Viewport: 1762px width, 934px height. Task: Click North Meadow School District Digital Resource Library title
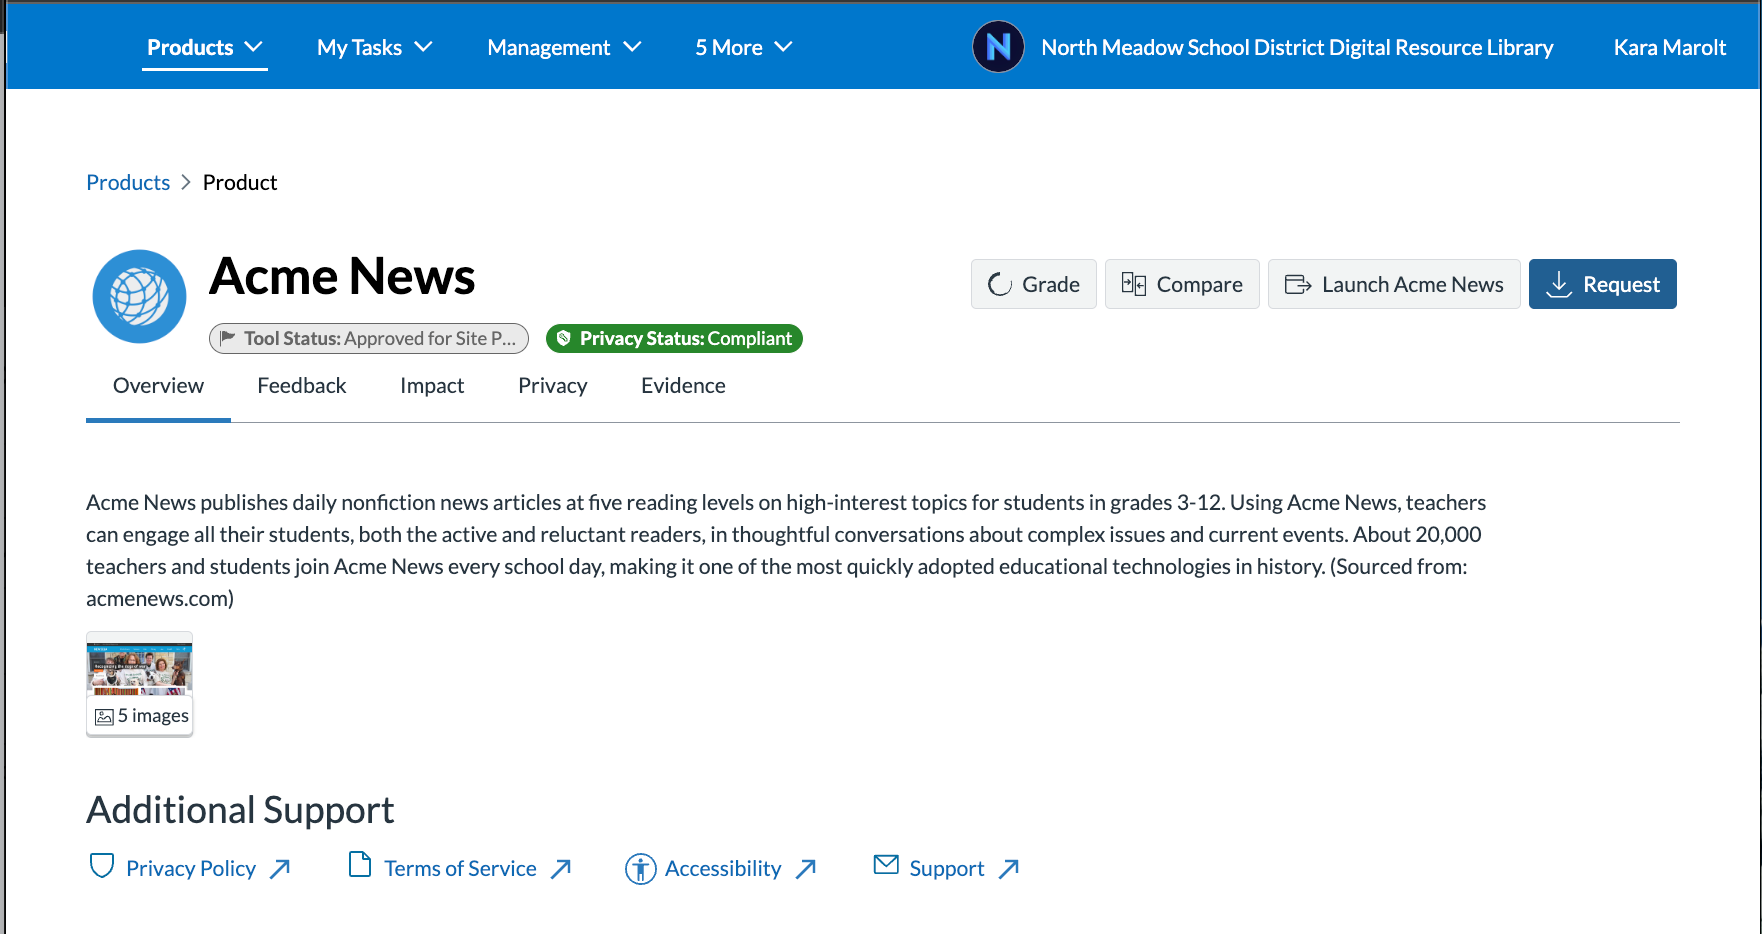1297,47
